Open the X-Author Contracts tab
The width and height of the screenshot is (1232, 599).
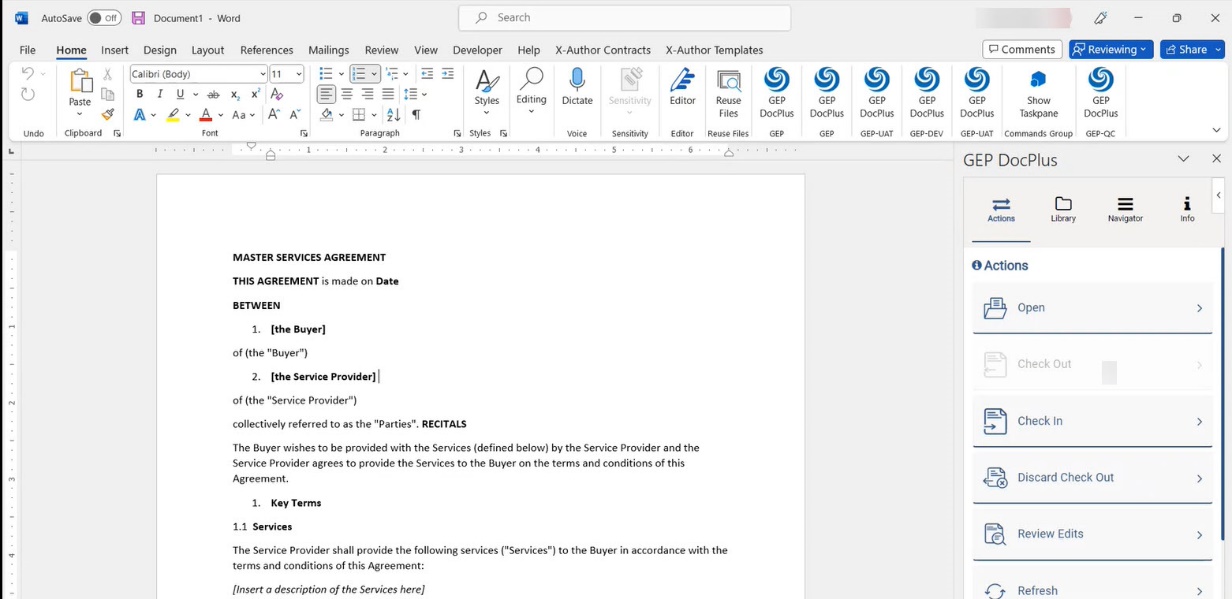click(x=603, y=50)
